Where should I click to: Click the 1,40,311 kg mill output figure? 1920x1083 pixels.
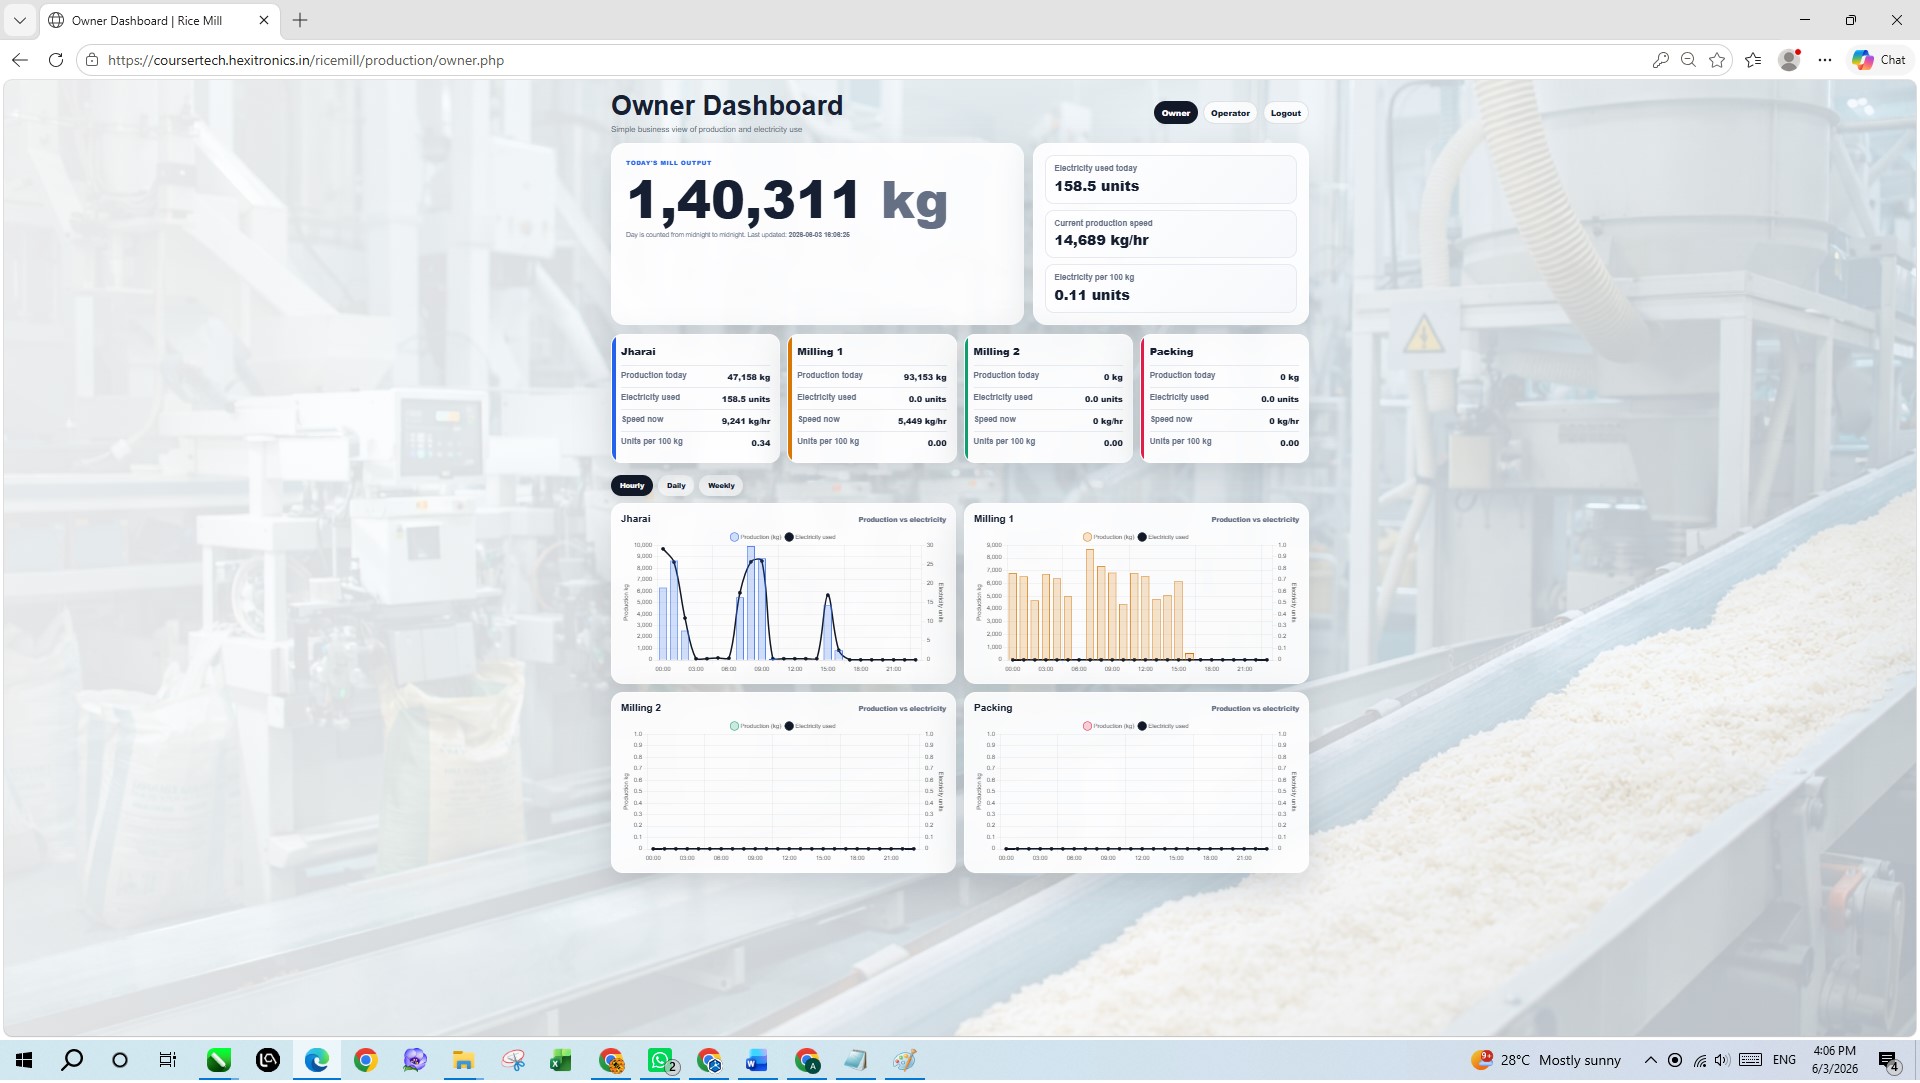787,200
